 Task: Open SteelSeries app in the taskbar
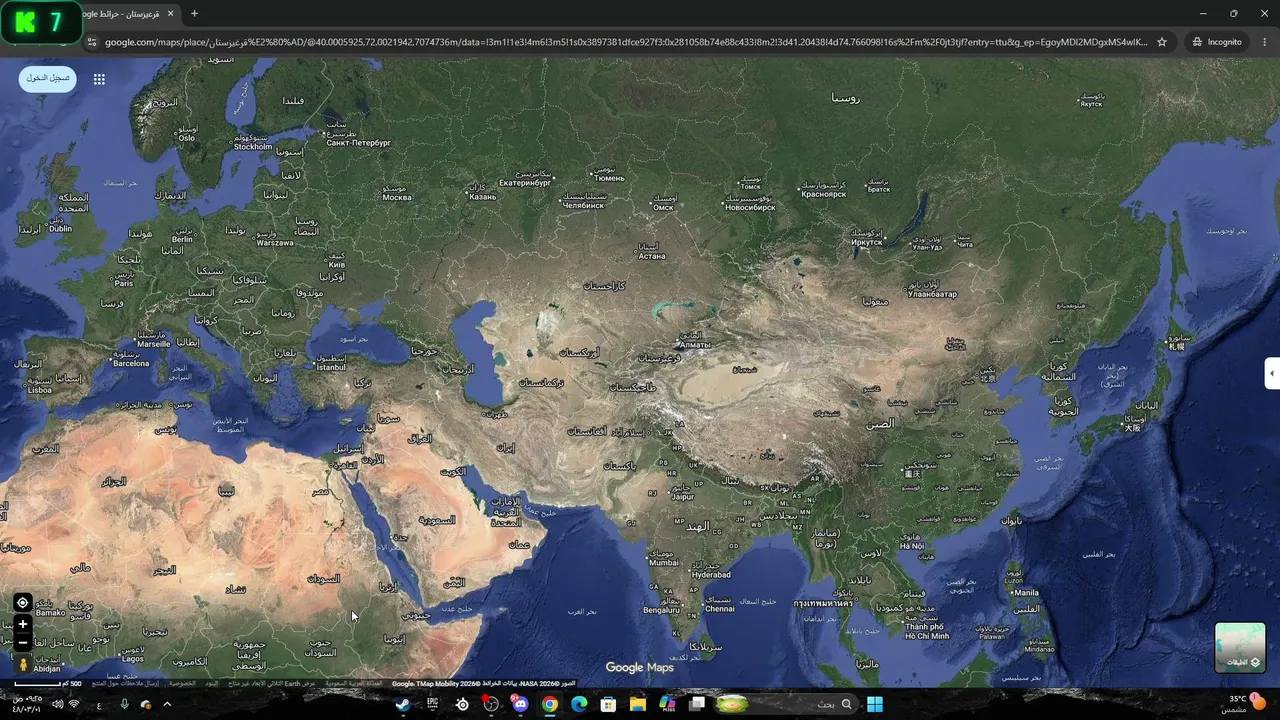pos(462,704)
